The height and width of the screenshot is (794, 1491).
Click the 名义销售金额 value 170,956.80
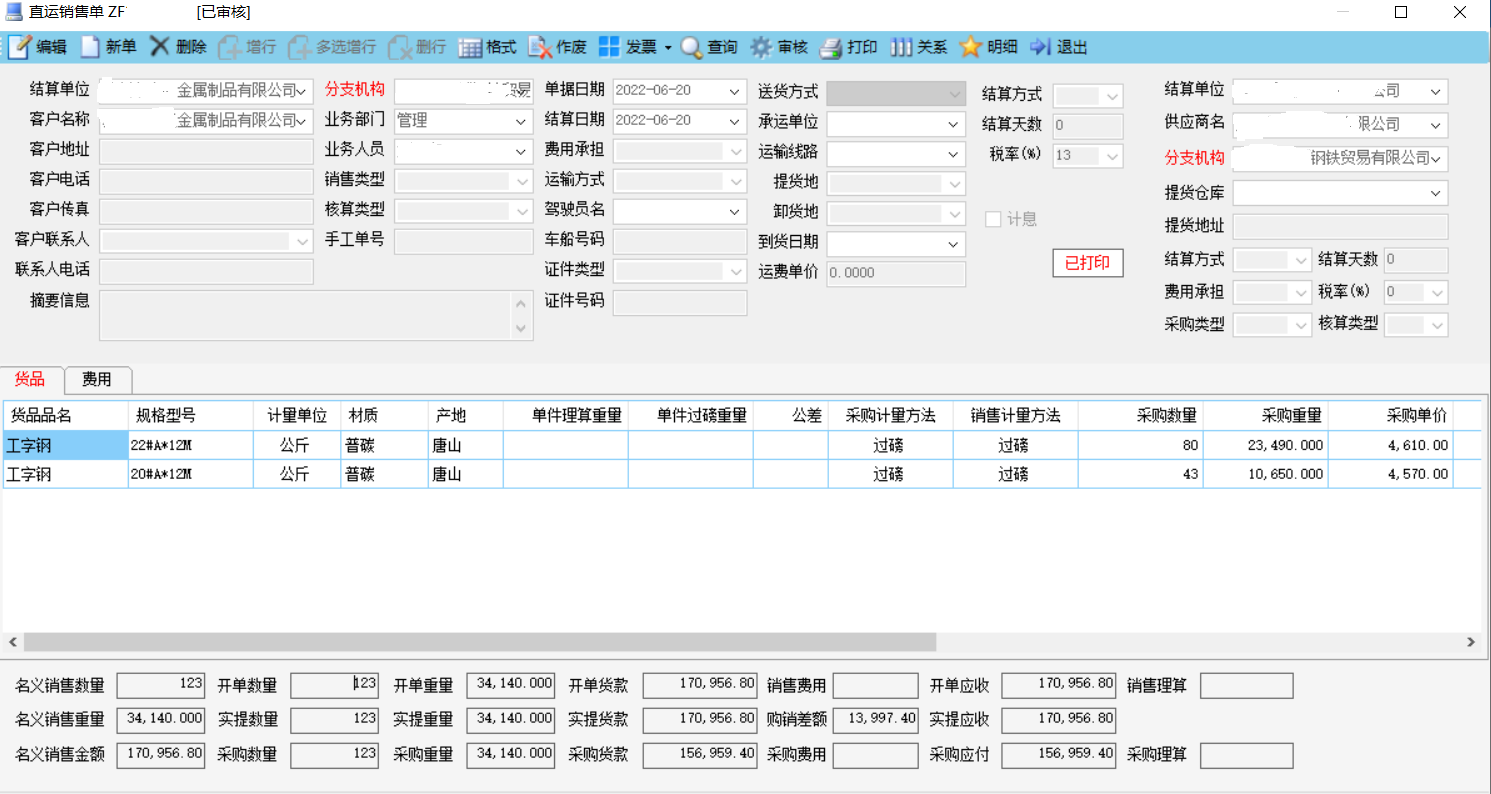(161, 755)
